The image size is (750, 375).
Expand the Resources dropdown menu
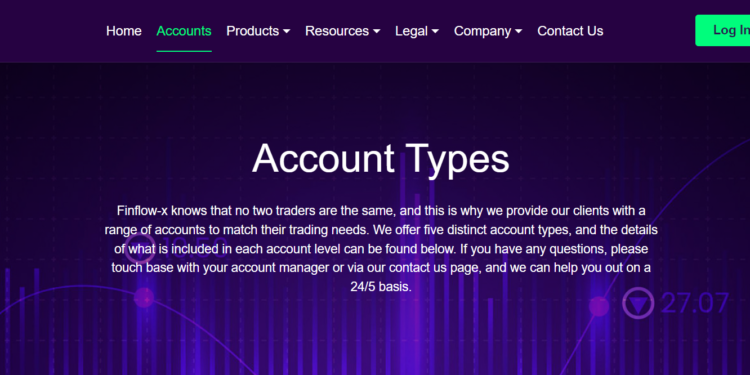pos(342,31)
